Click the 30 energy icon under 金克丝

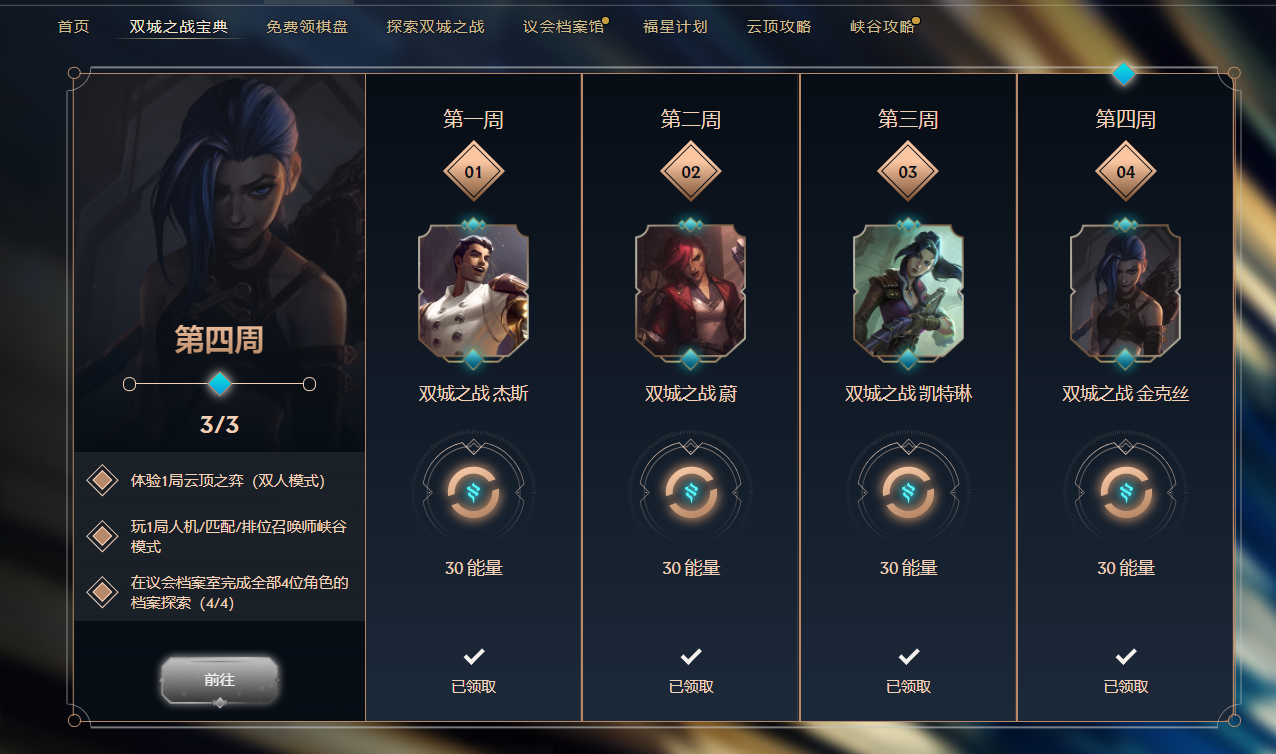click(1126, 492)
